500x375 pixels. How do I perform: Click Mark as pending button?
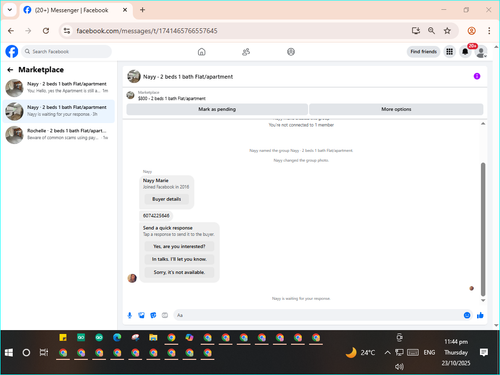click(217, 109)
